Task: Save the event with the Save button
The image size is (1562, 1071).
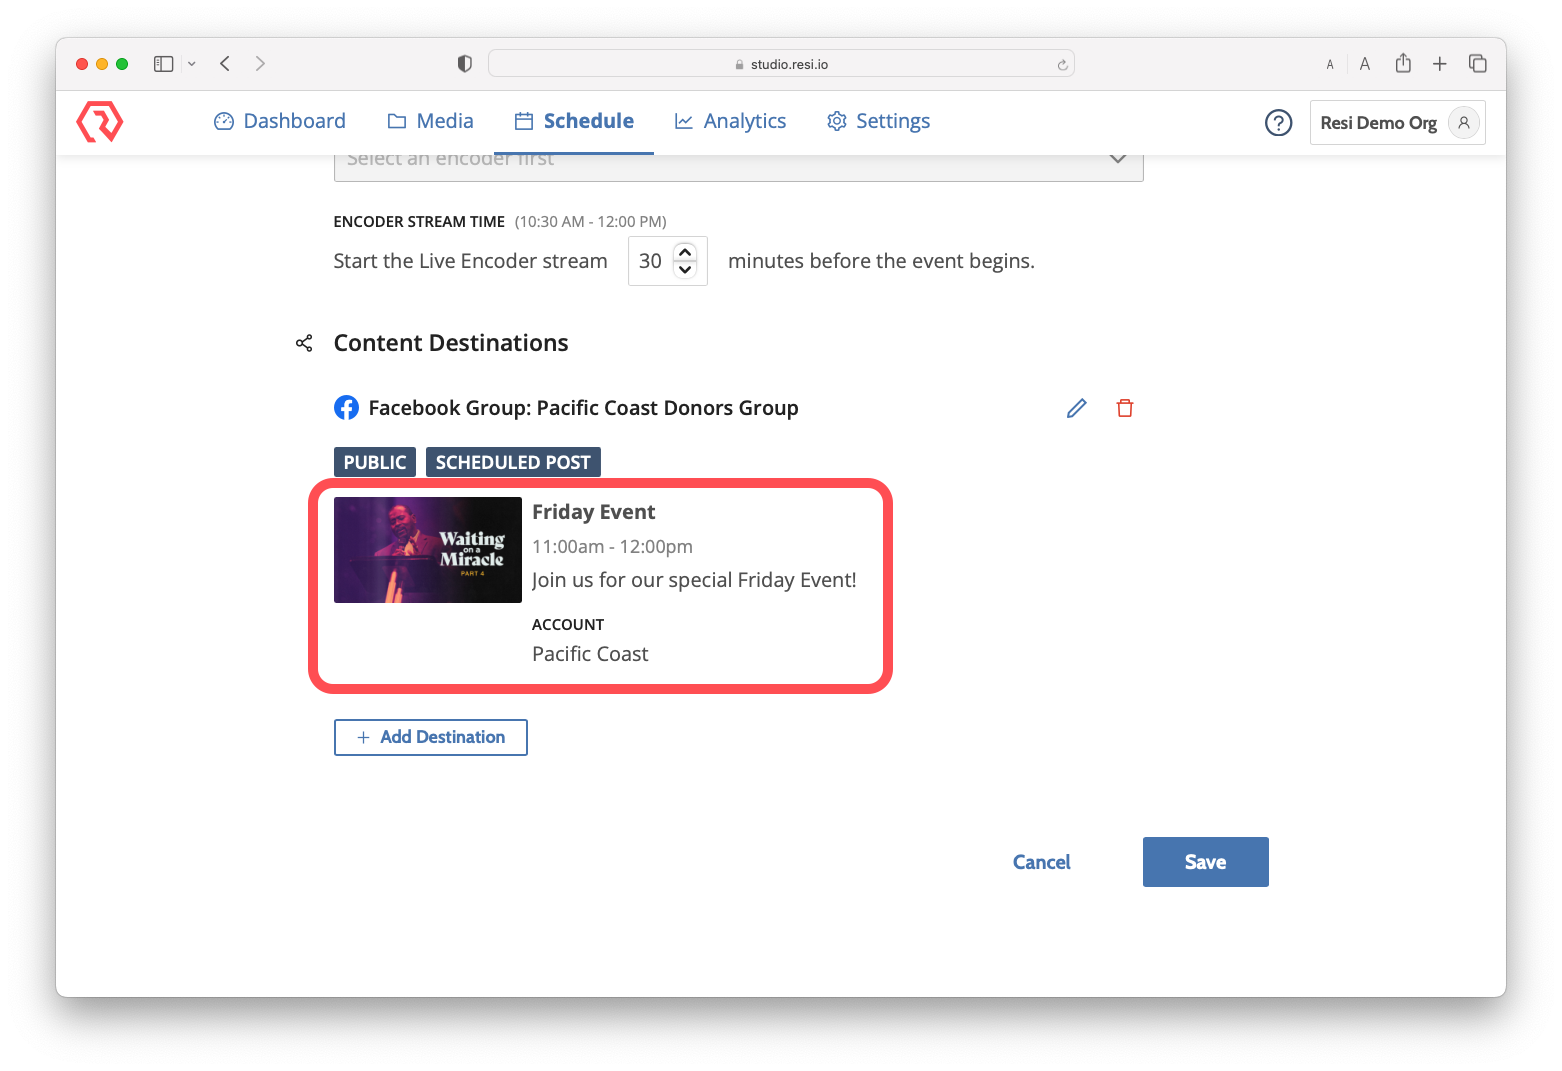Action: tap(1204, 861)
